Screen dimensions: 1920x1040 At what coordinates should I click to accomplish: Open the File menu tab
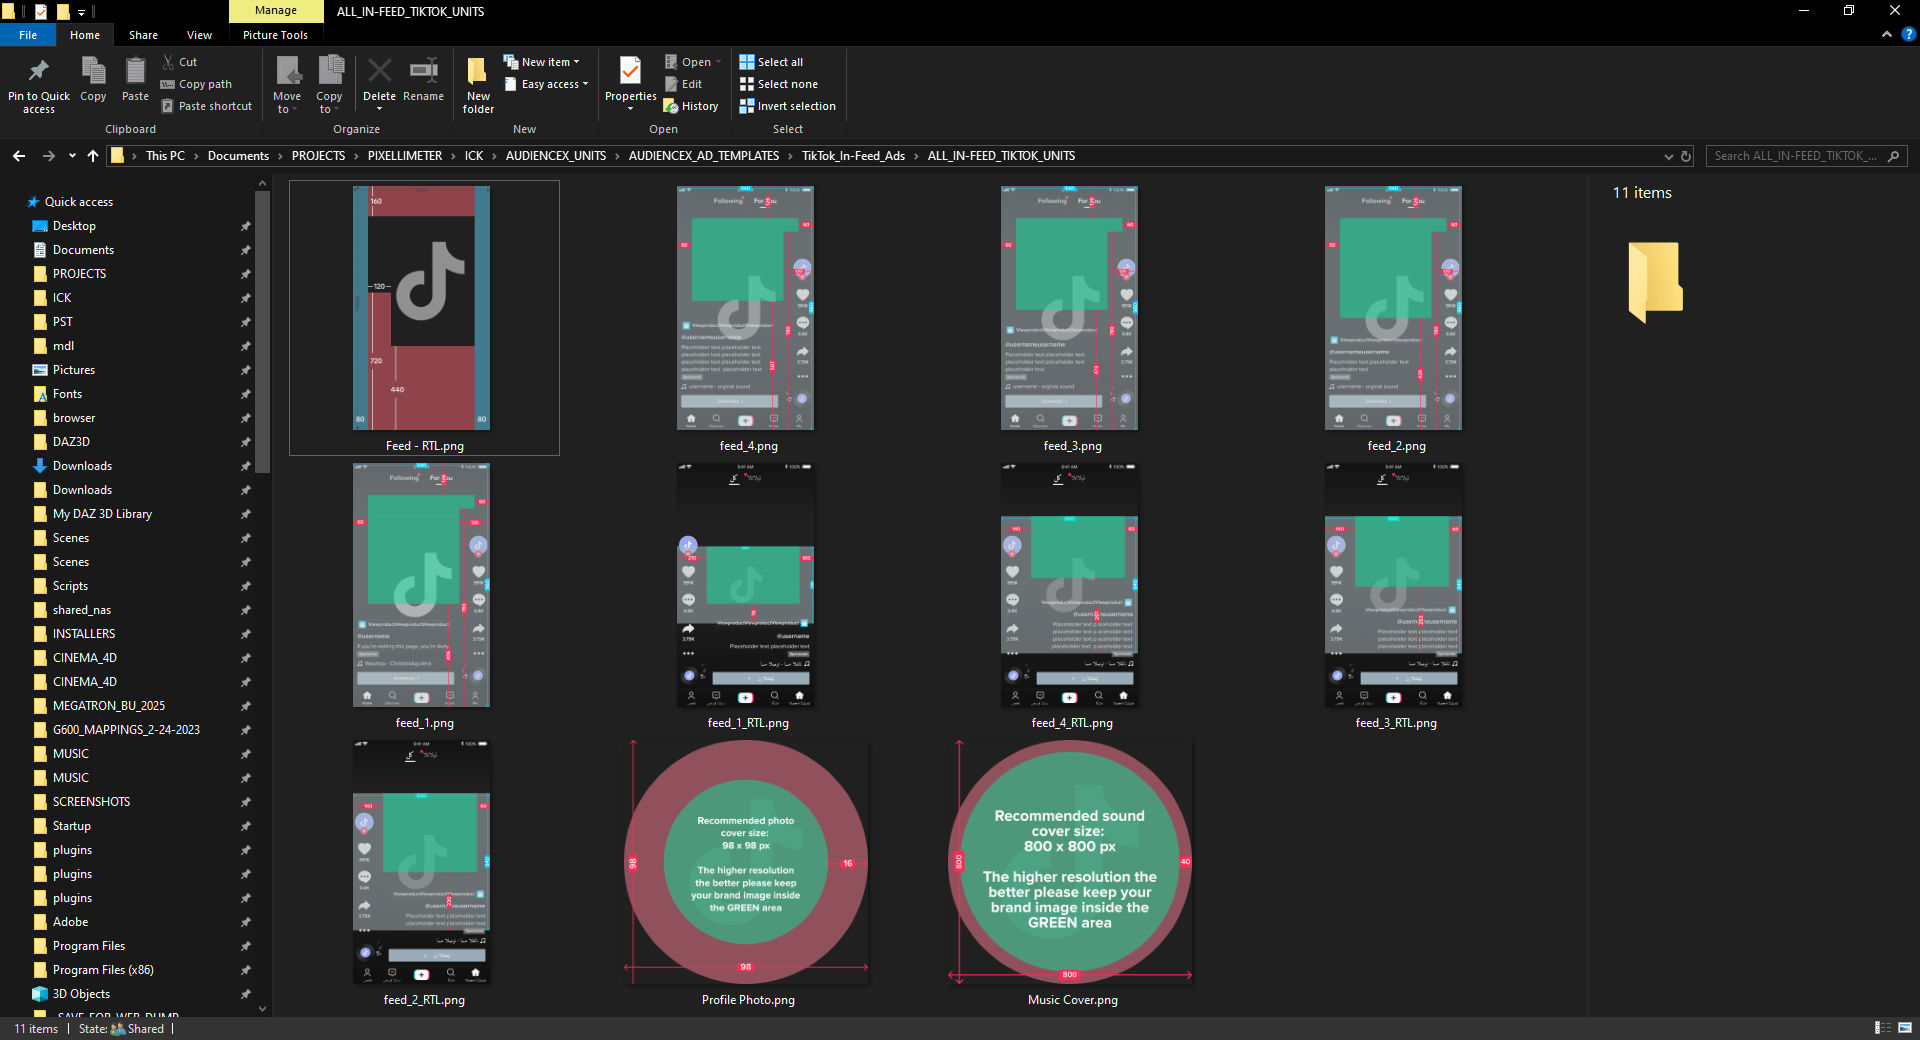click(28, 35)
